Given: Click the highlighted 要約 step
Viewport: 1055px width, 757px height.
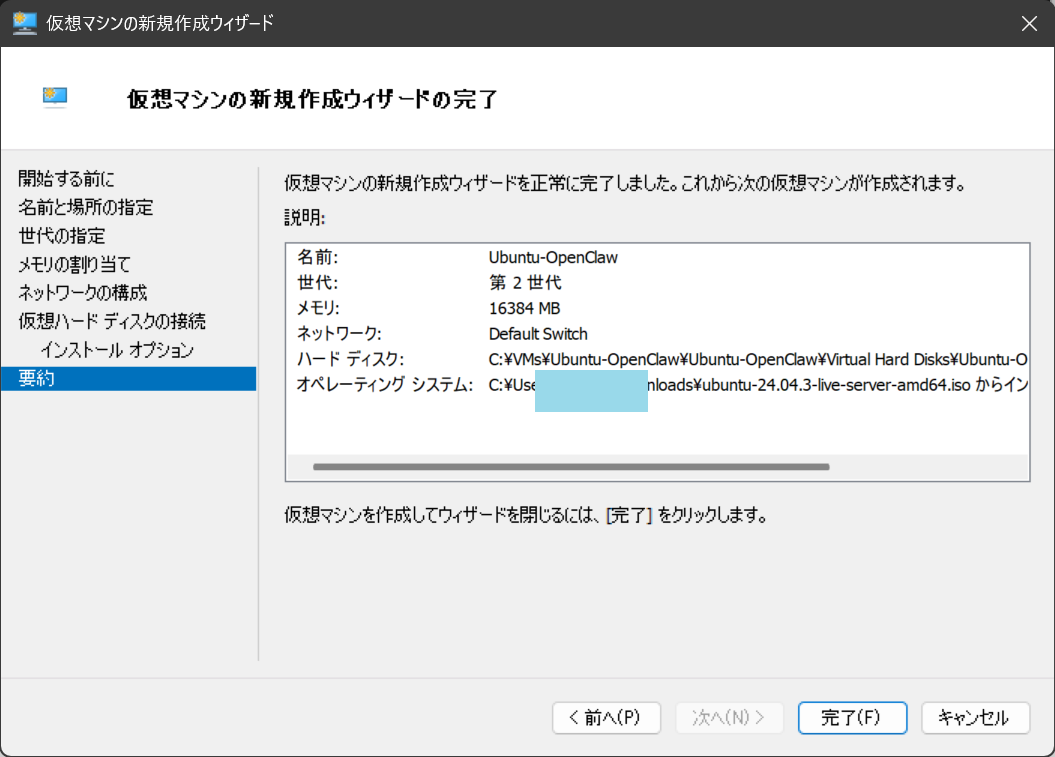Looking at the screenshot, I should coord(128,378).
